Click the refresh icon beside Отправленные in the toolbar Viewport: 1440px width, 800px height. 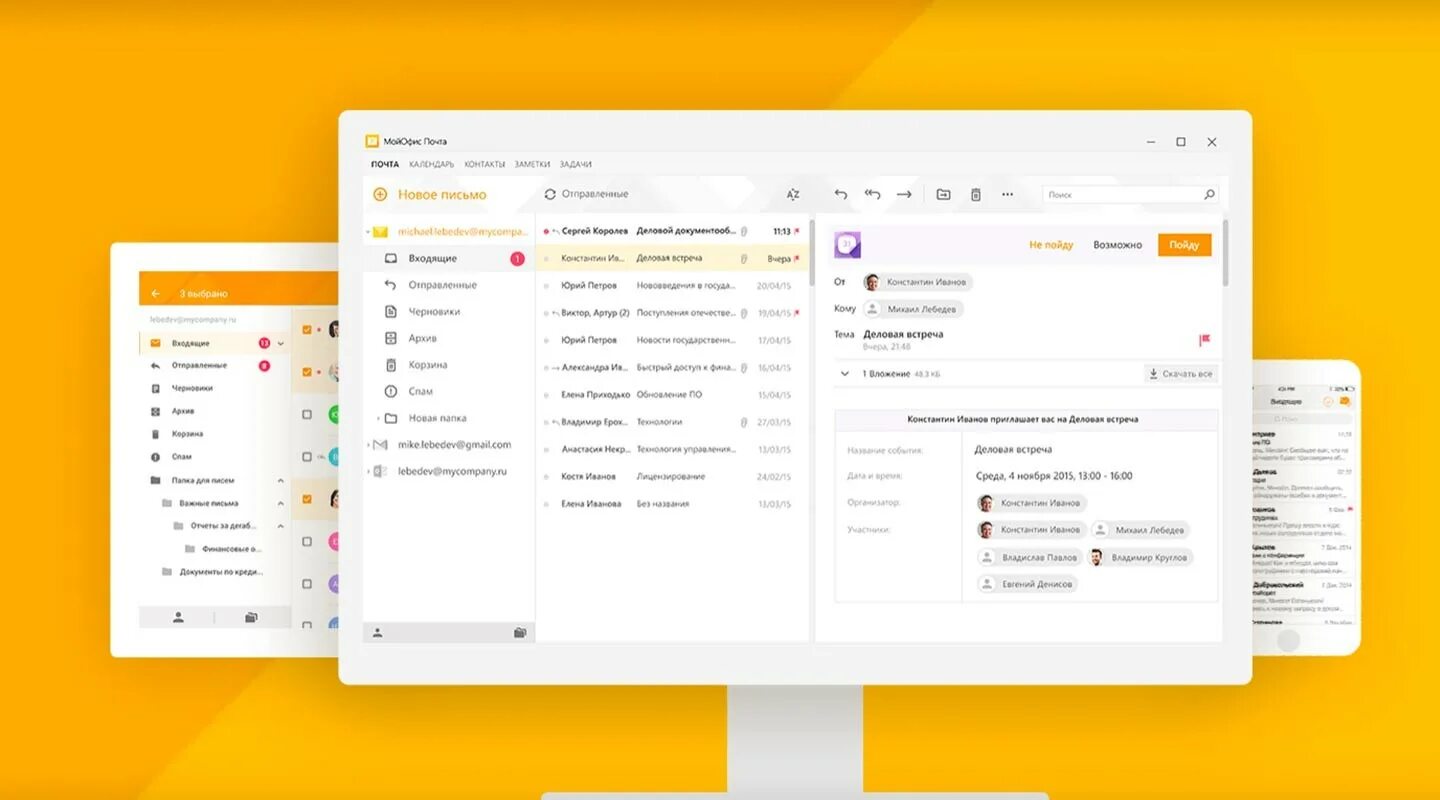click(x=550, y=194)
